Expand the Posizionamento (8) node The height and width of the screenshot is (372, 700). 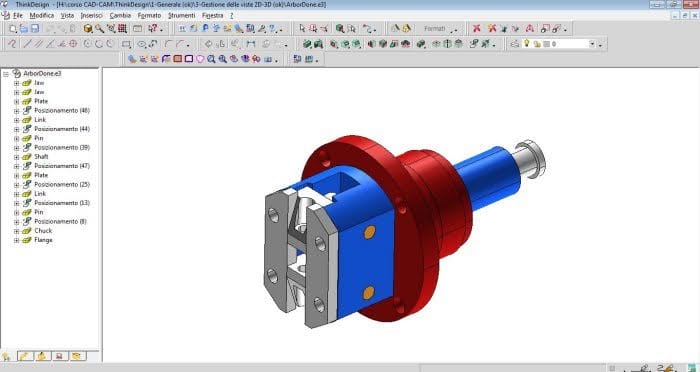point(17,222)
